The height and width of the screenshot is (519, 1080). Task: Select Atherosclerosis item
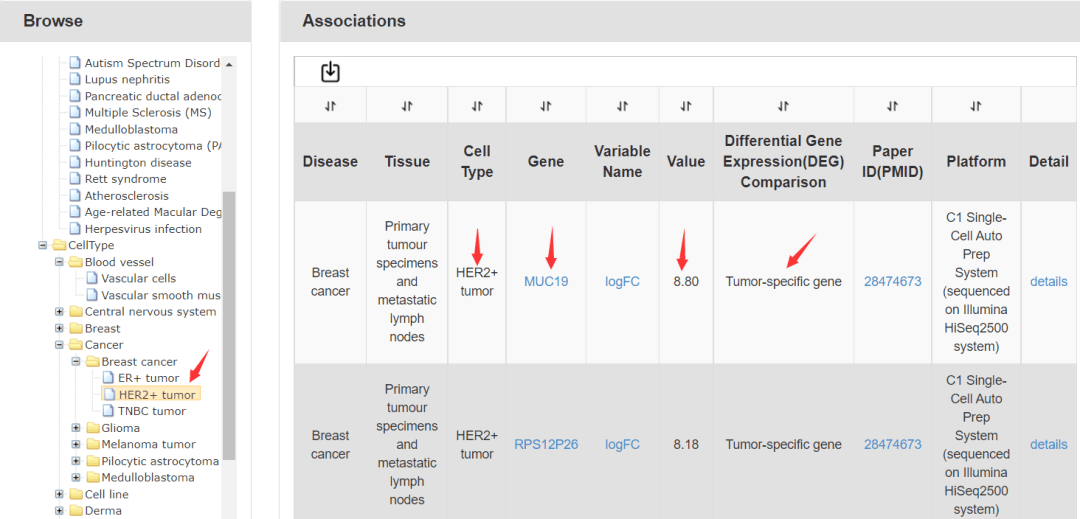click(x=127, y=195)
